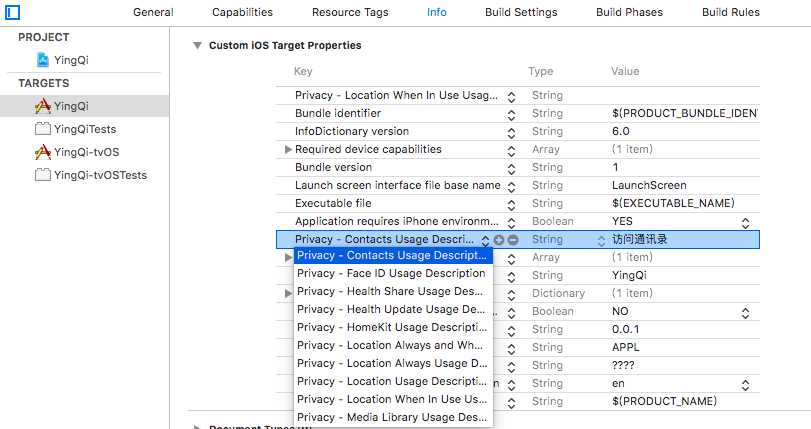Remove selected row with minus button

tap(513, 240)
